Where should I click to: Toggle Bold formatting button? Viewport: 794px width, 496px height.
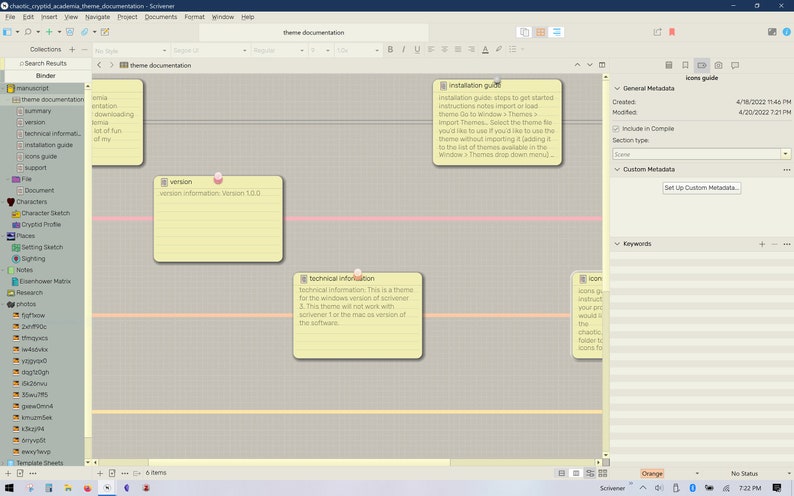click(390, 50)
